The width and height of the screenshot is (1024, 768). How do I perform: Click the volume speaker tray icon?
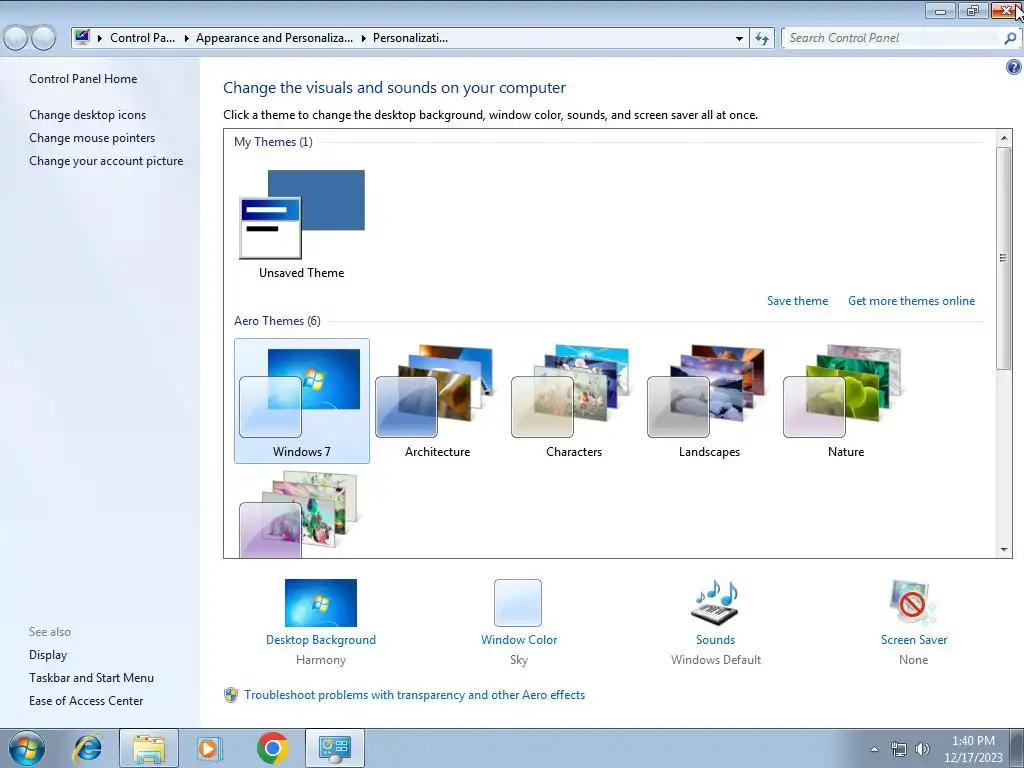pyautogui.click(x=922, y=749)
